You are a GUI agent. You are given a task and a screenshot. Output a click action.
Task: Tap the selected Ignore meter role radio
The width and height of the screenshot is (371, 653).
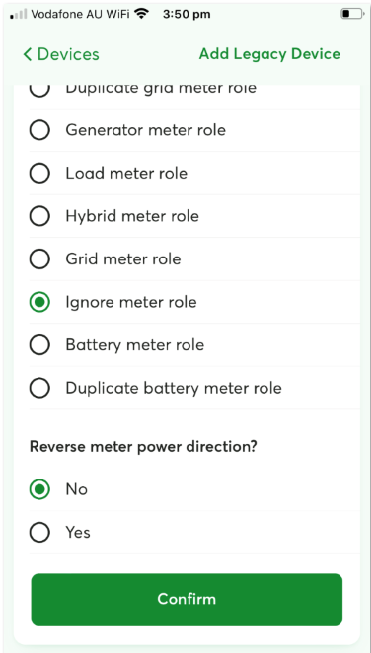(x=40, y=302)
